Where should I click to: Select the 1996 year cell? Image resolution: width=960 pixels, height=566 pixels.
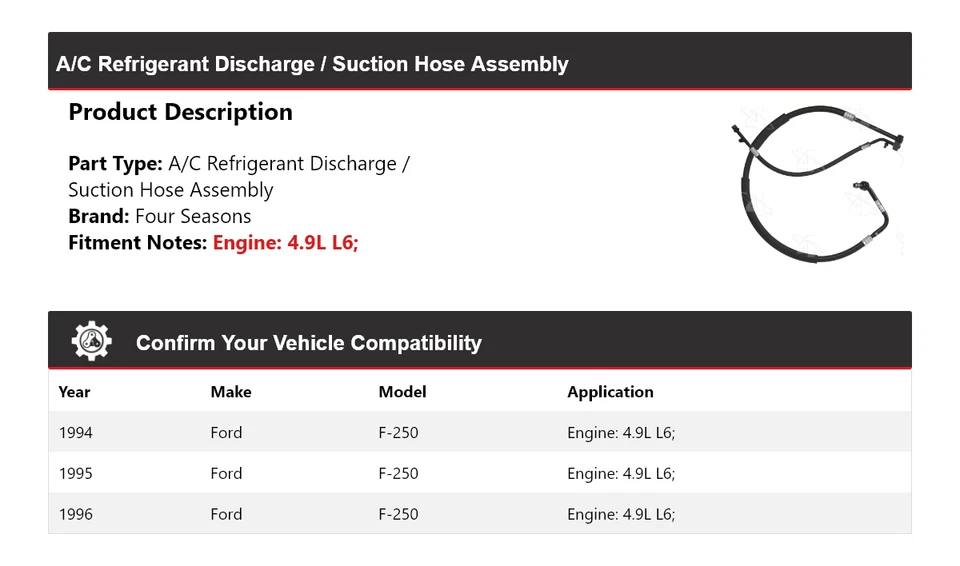76,515
